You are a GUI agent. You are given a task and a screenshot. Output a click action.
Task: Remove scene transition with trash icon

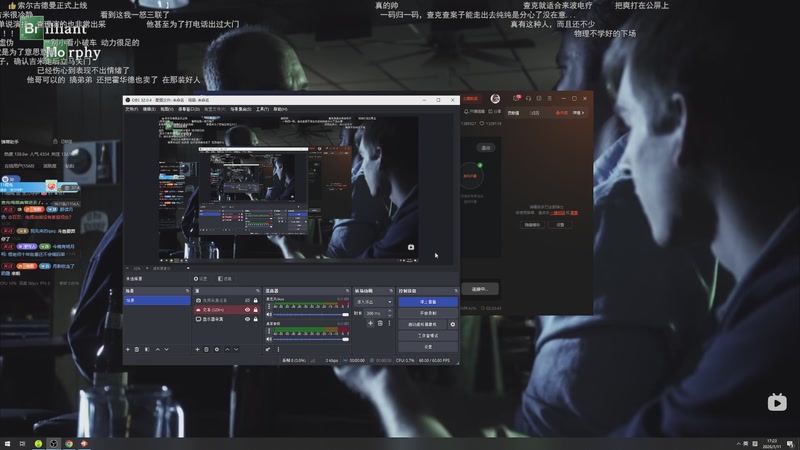pos(380,323)
